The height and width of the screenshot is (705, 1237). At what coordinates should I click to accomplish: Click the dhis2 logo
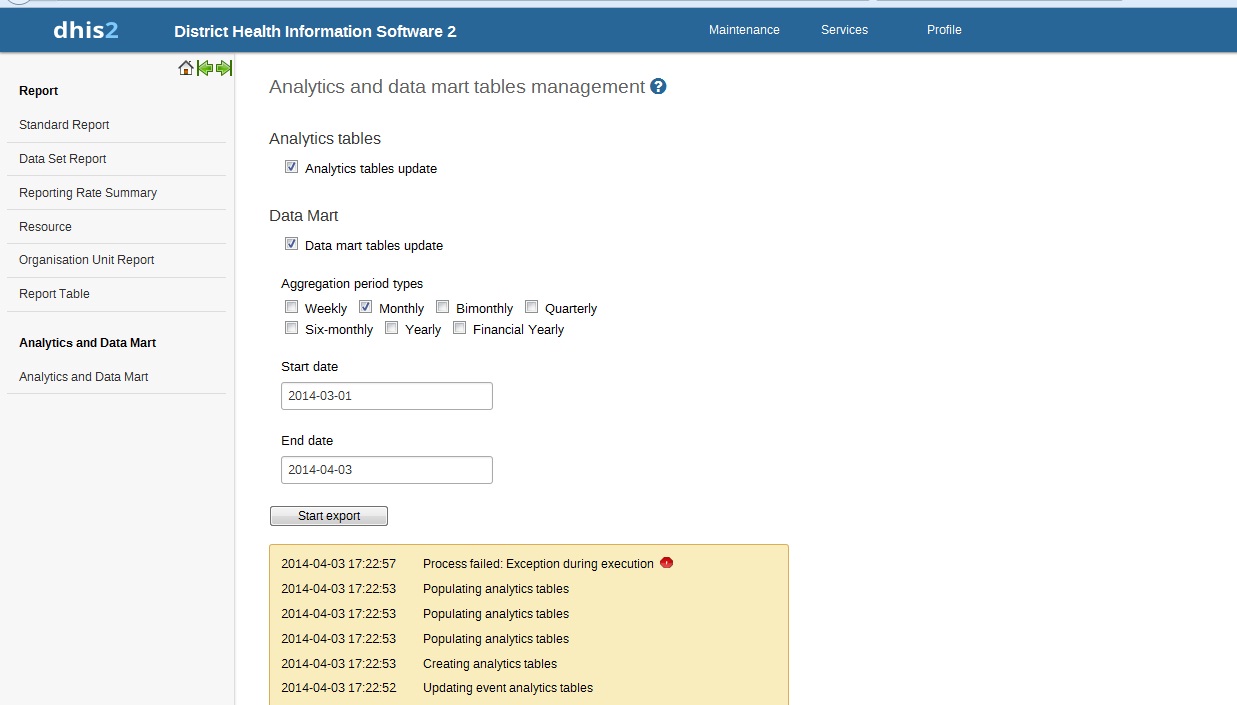pyautogui.click(x=86, y=30)
